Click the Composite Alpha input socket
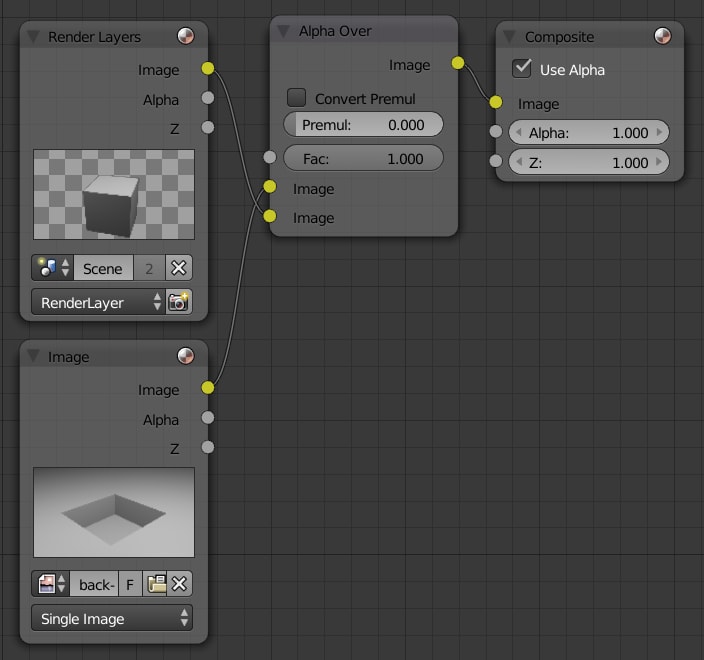Screen dimensions: 704x660 (x=496, y=132)
